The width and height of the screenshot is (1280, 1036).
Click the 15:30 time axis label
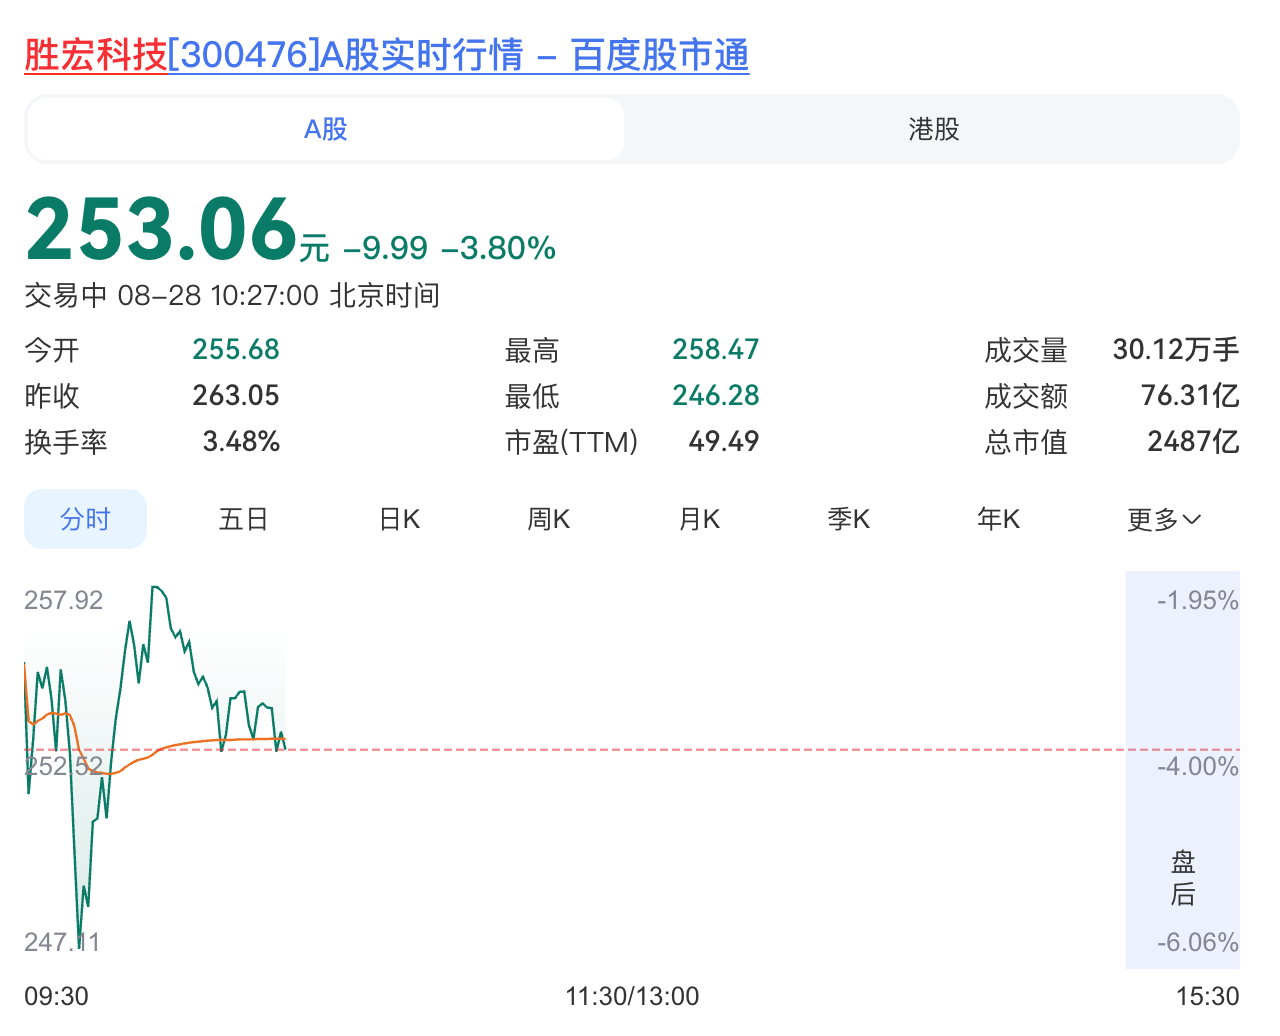1207,996
